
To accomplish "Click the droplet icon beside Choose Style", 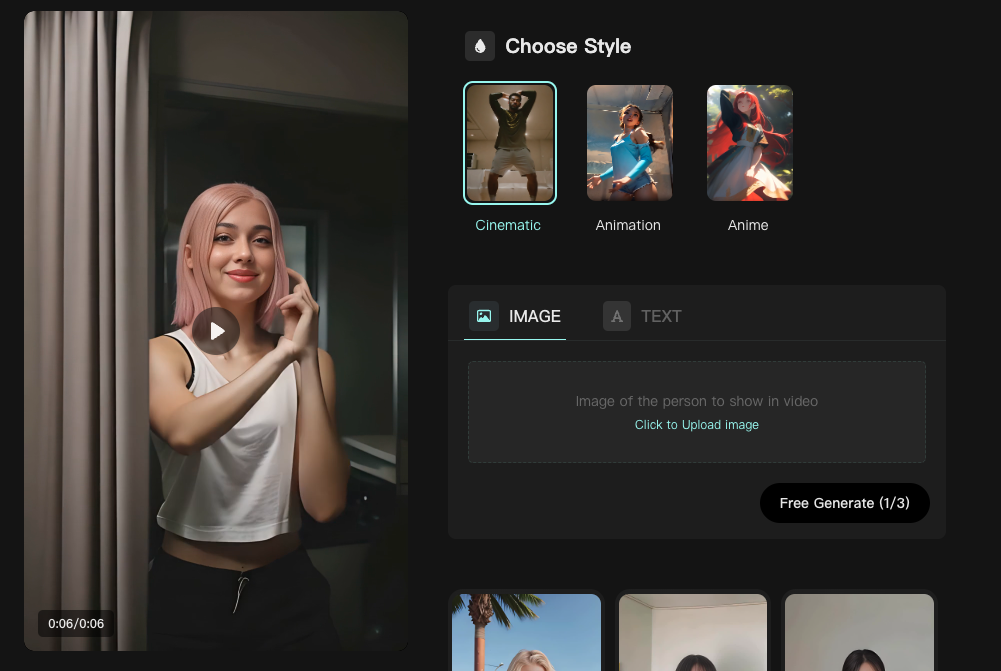I will (x=480, y=46).
